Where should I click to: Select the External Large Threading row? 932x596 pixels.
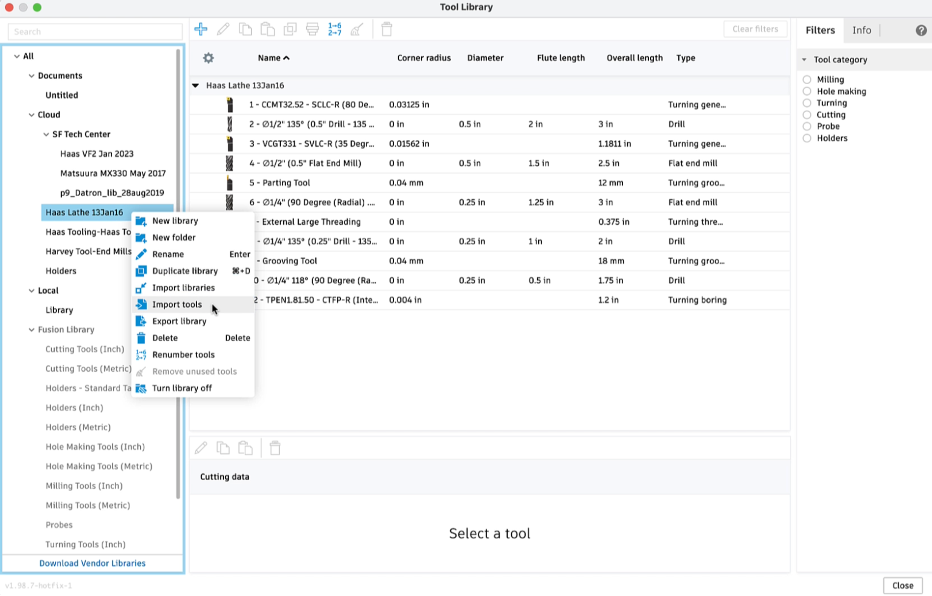click(490, 222)
